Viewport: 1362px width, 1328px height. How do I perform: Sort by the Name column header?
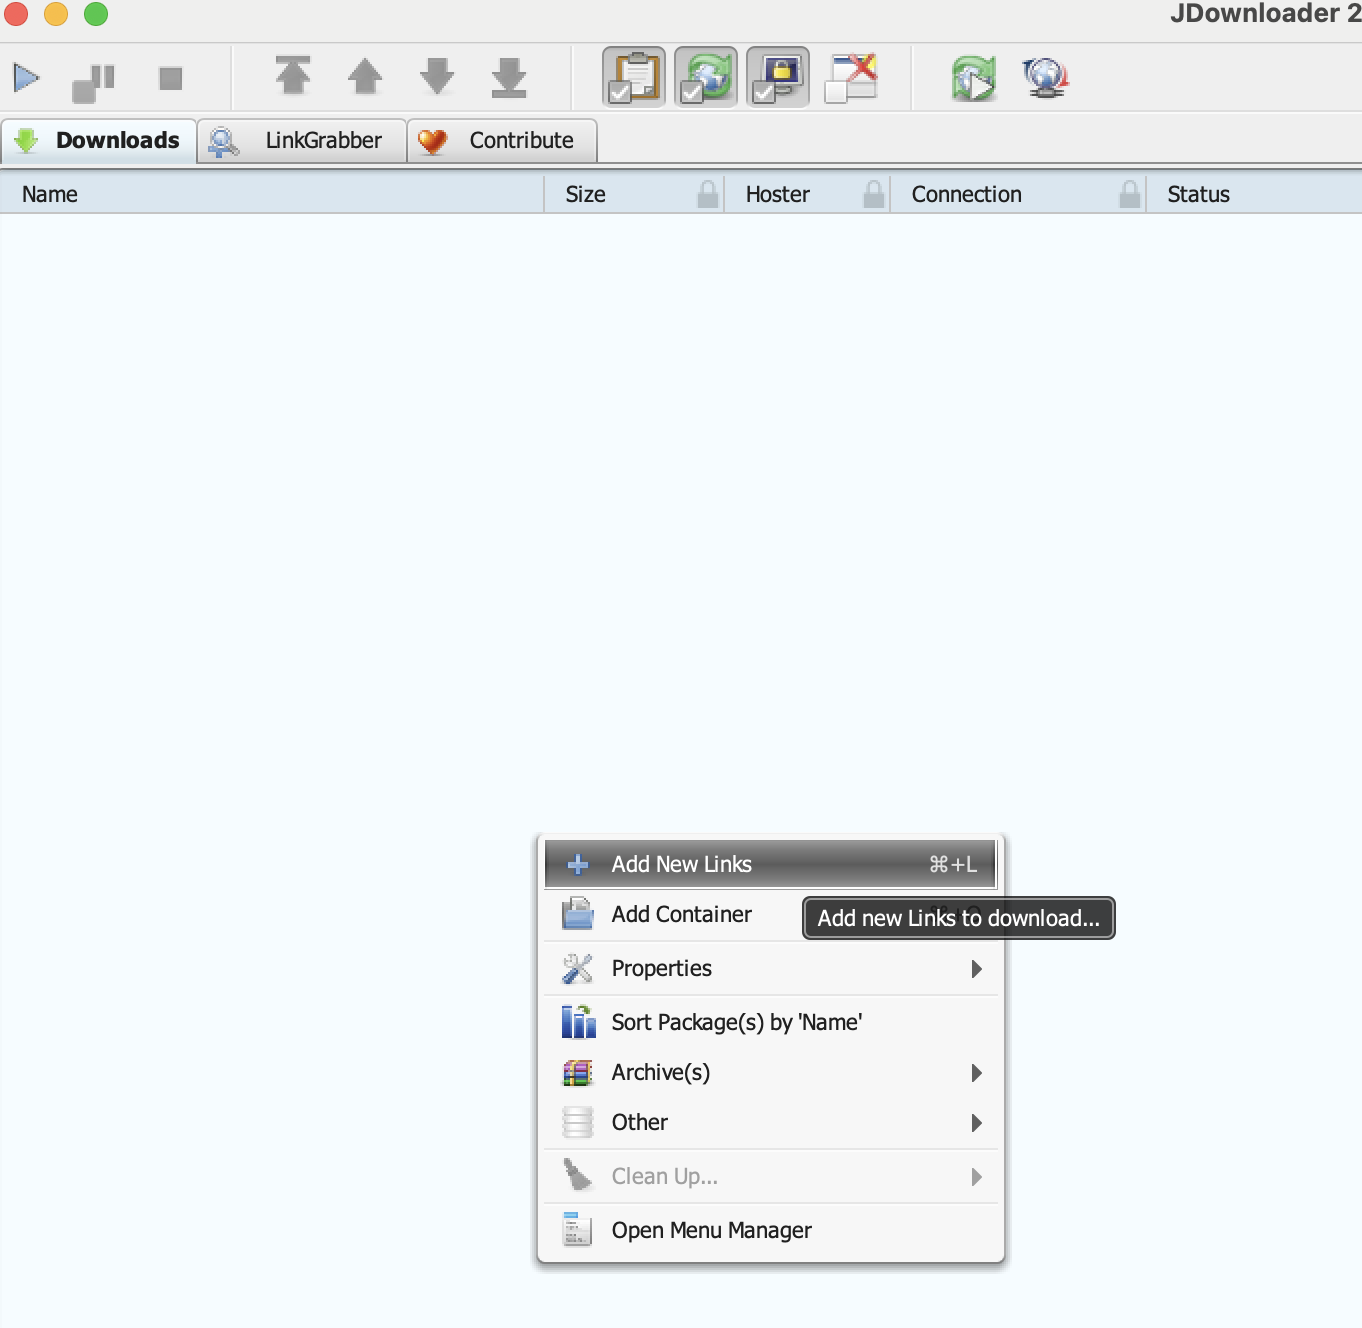pyautogui.click(x=272, y=194)
